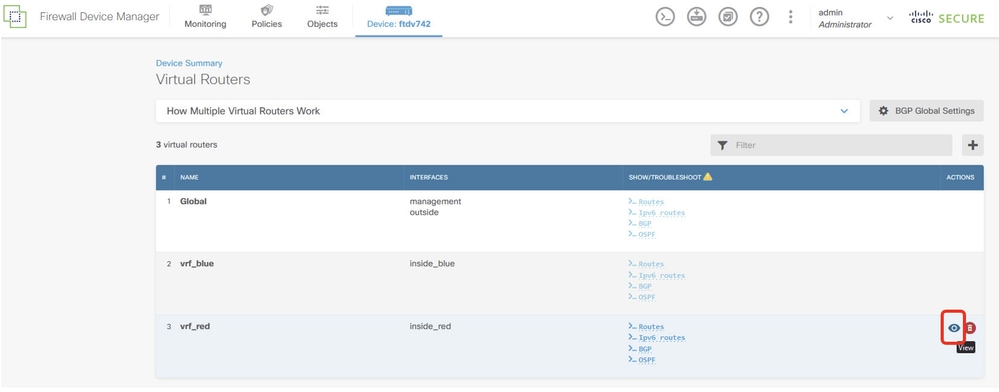Click the management interface text
The image size is (999, 392).
point(435,201)
